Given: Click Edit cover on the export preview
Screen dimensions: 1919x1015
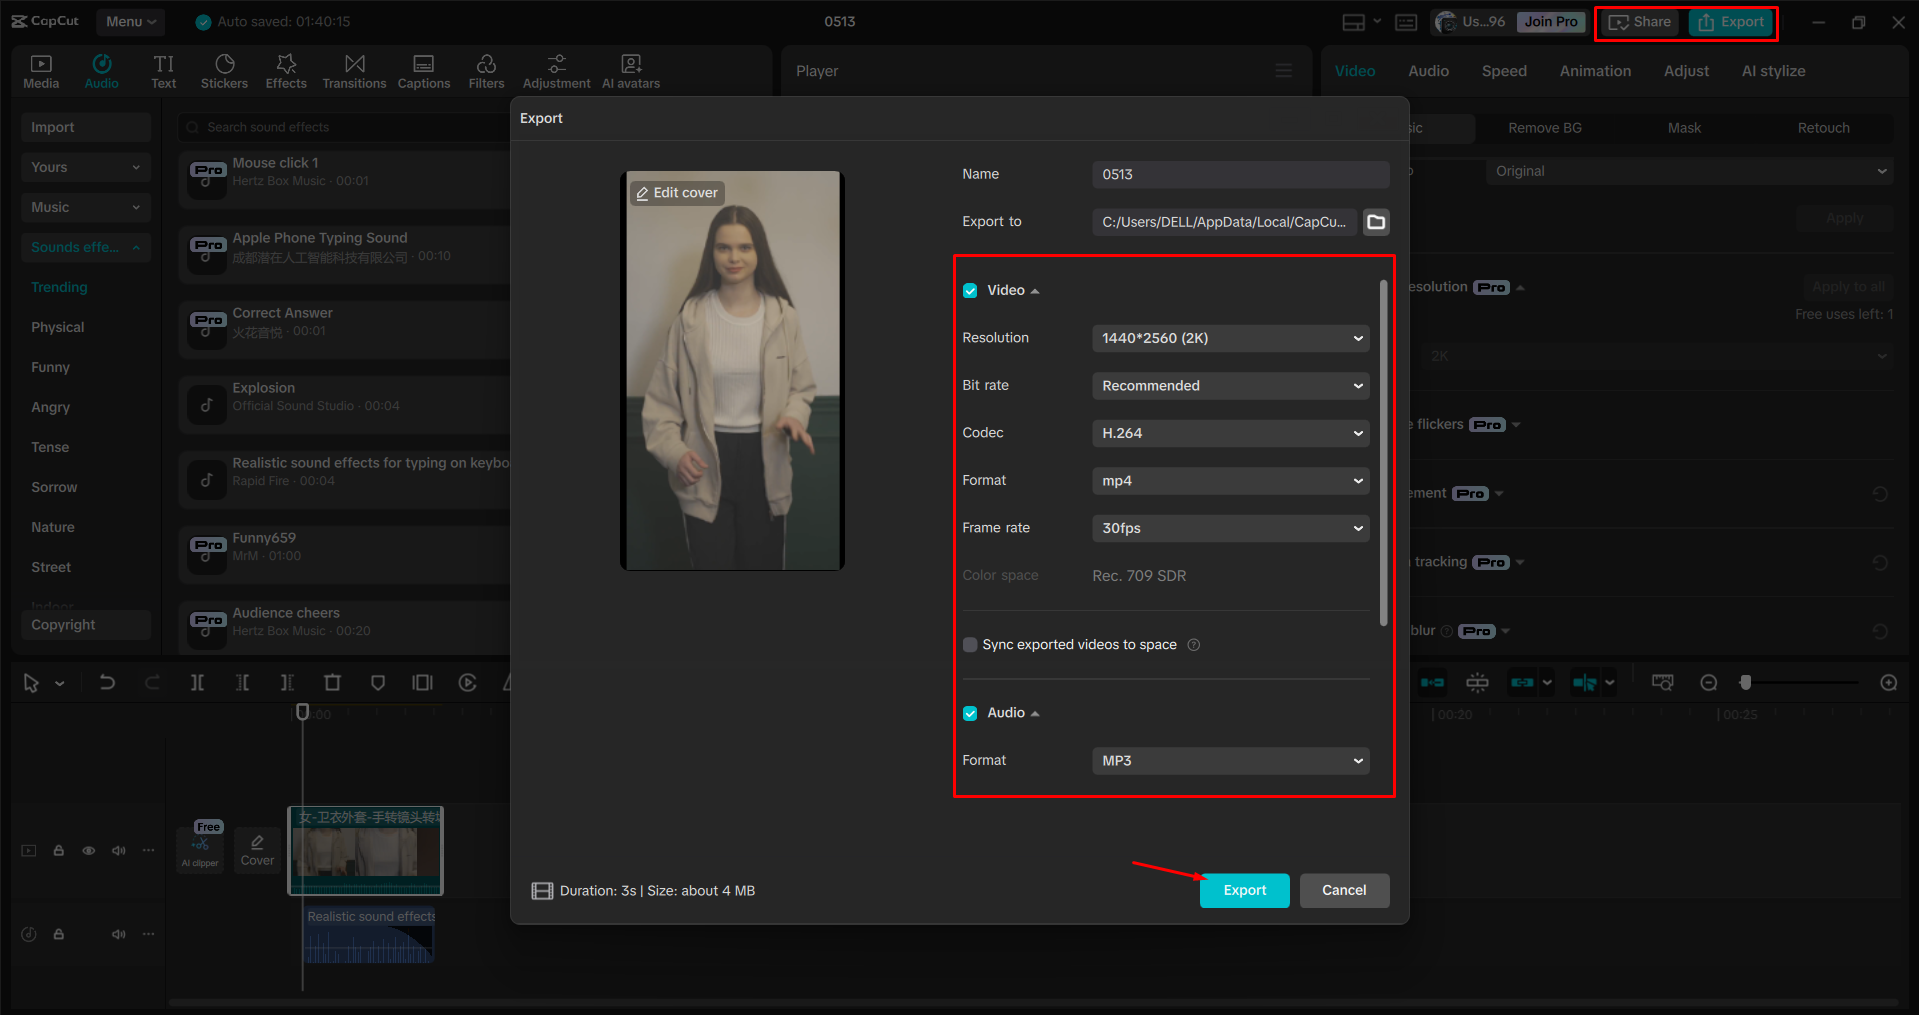Looking at the screenshot, I should [677, 192].
